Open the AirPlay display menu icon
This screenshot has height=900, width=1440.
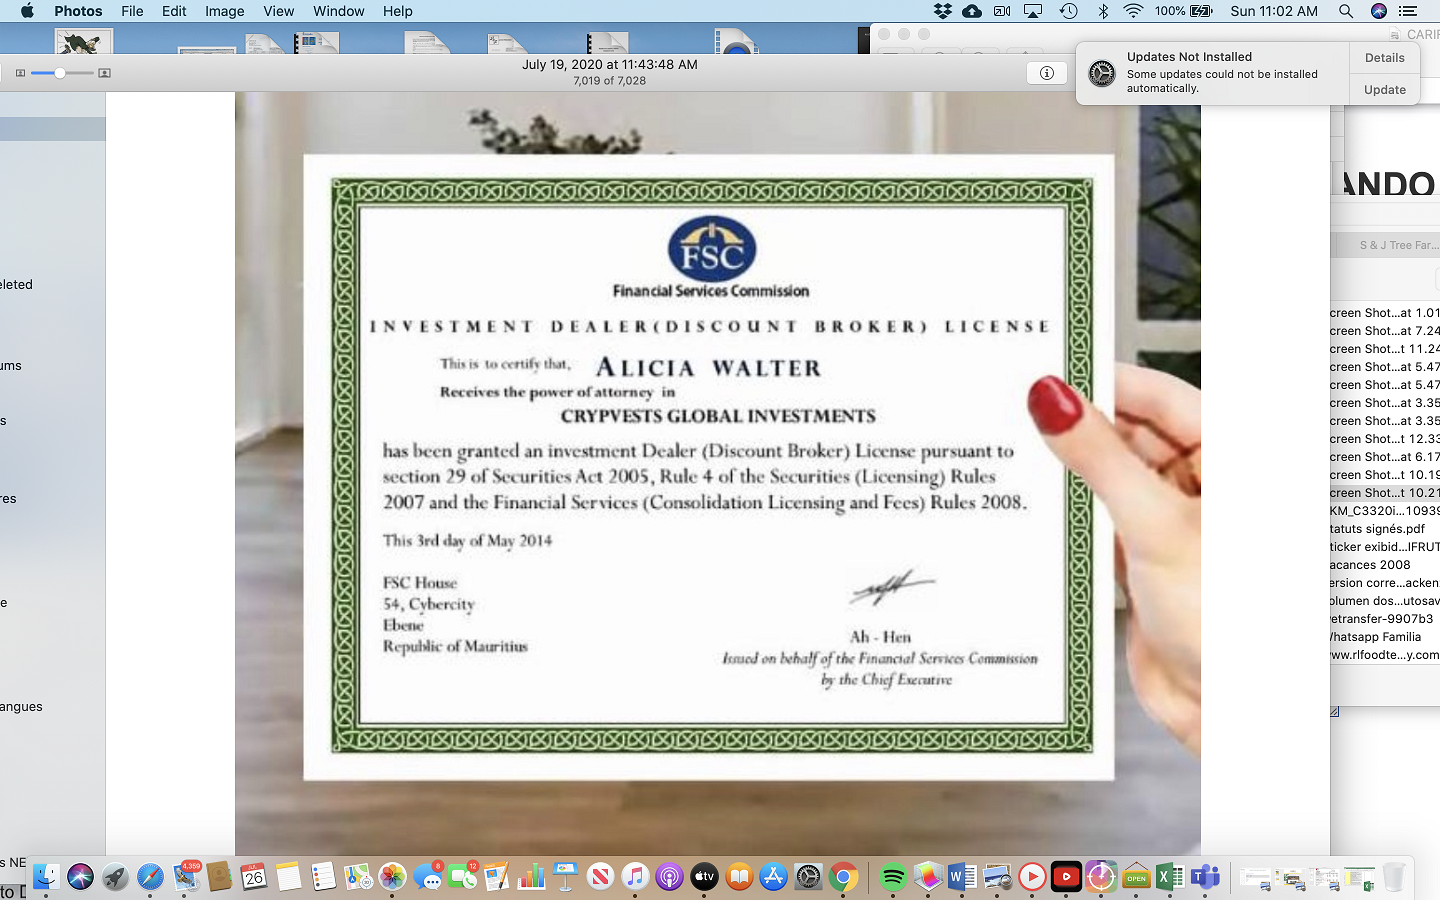1033,11
